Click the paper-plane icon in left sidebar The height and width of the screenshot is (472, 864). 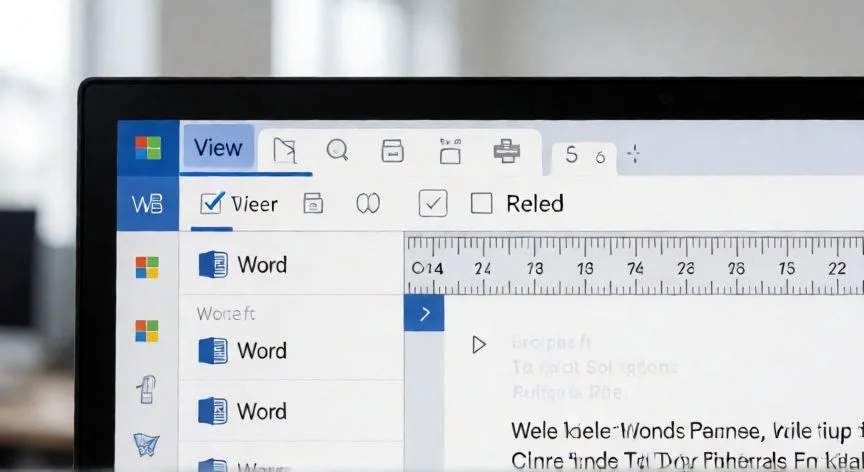coord(147,444)
